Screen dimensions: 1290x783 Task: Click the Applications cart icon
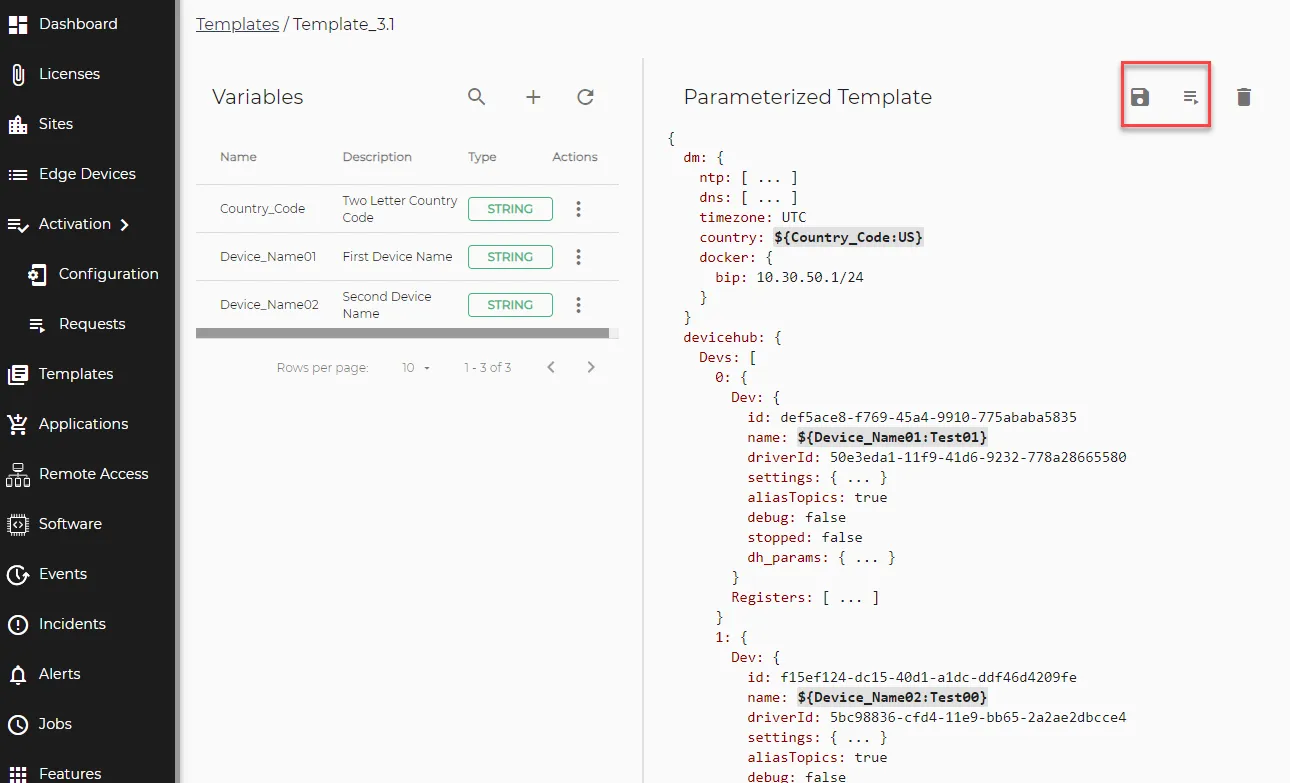click(18, 424)
